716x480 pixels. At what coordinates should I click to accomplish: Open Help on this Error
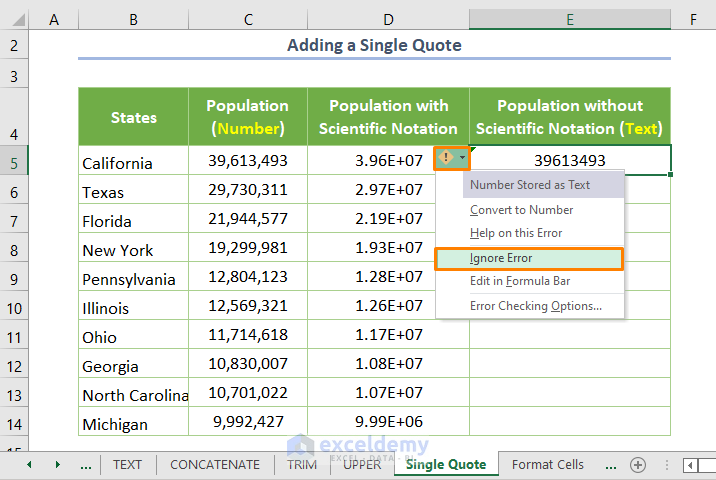tap(516, 233)
